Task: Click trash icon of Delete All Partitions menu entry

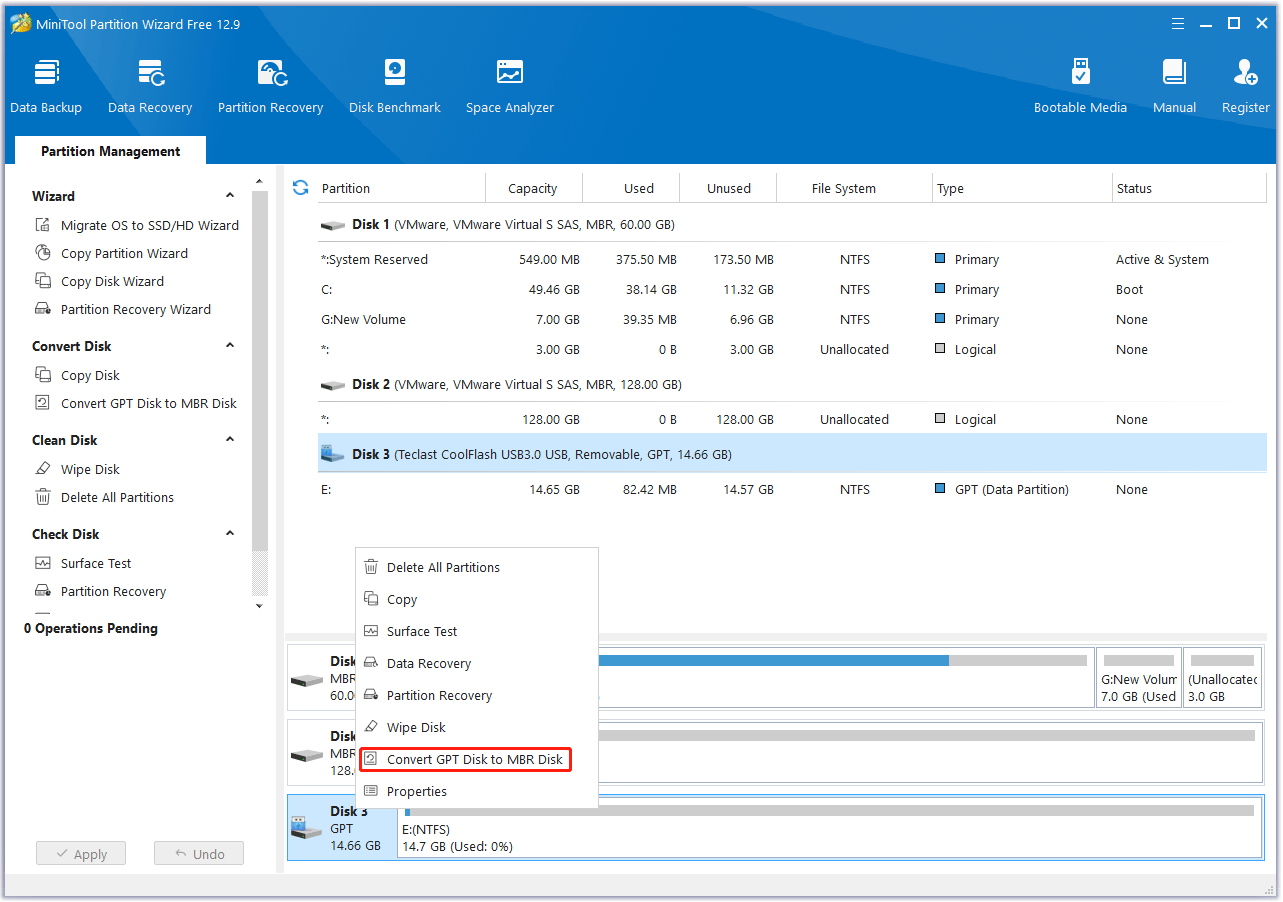Action: (x=371, y=567)
